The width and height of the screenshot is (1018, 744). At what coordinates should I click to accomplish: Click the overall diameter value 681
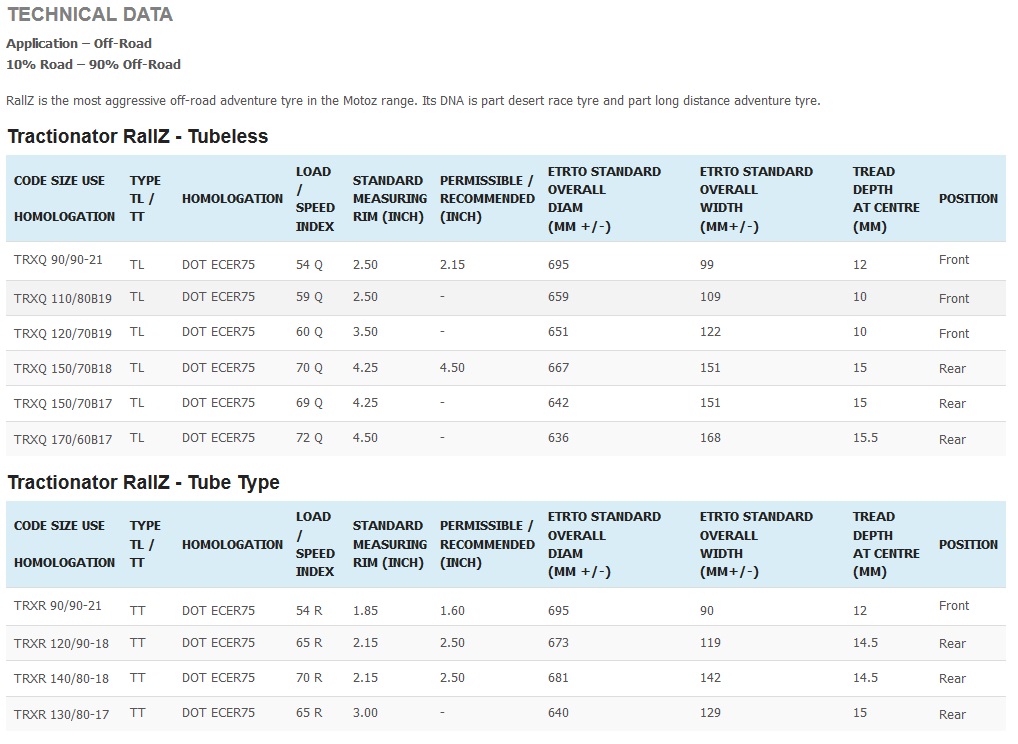pyautogui.click(x=558, y=678)
